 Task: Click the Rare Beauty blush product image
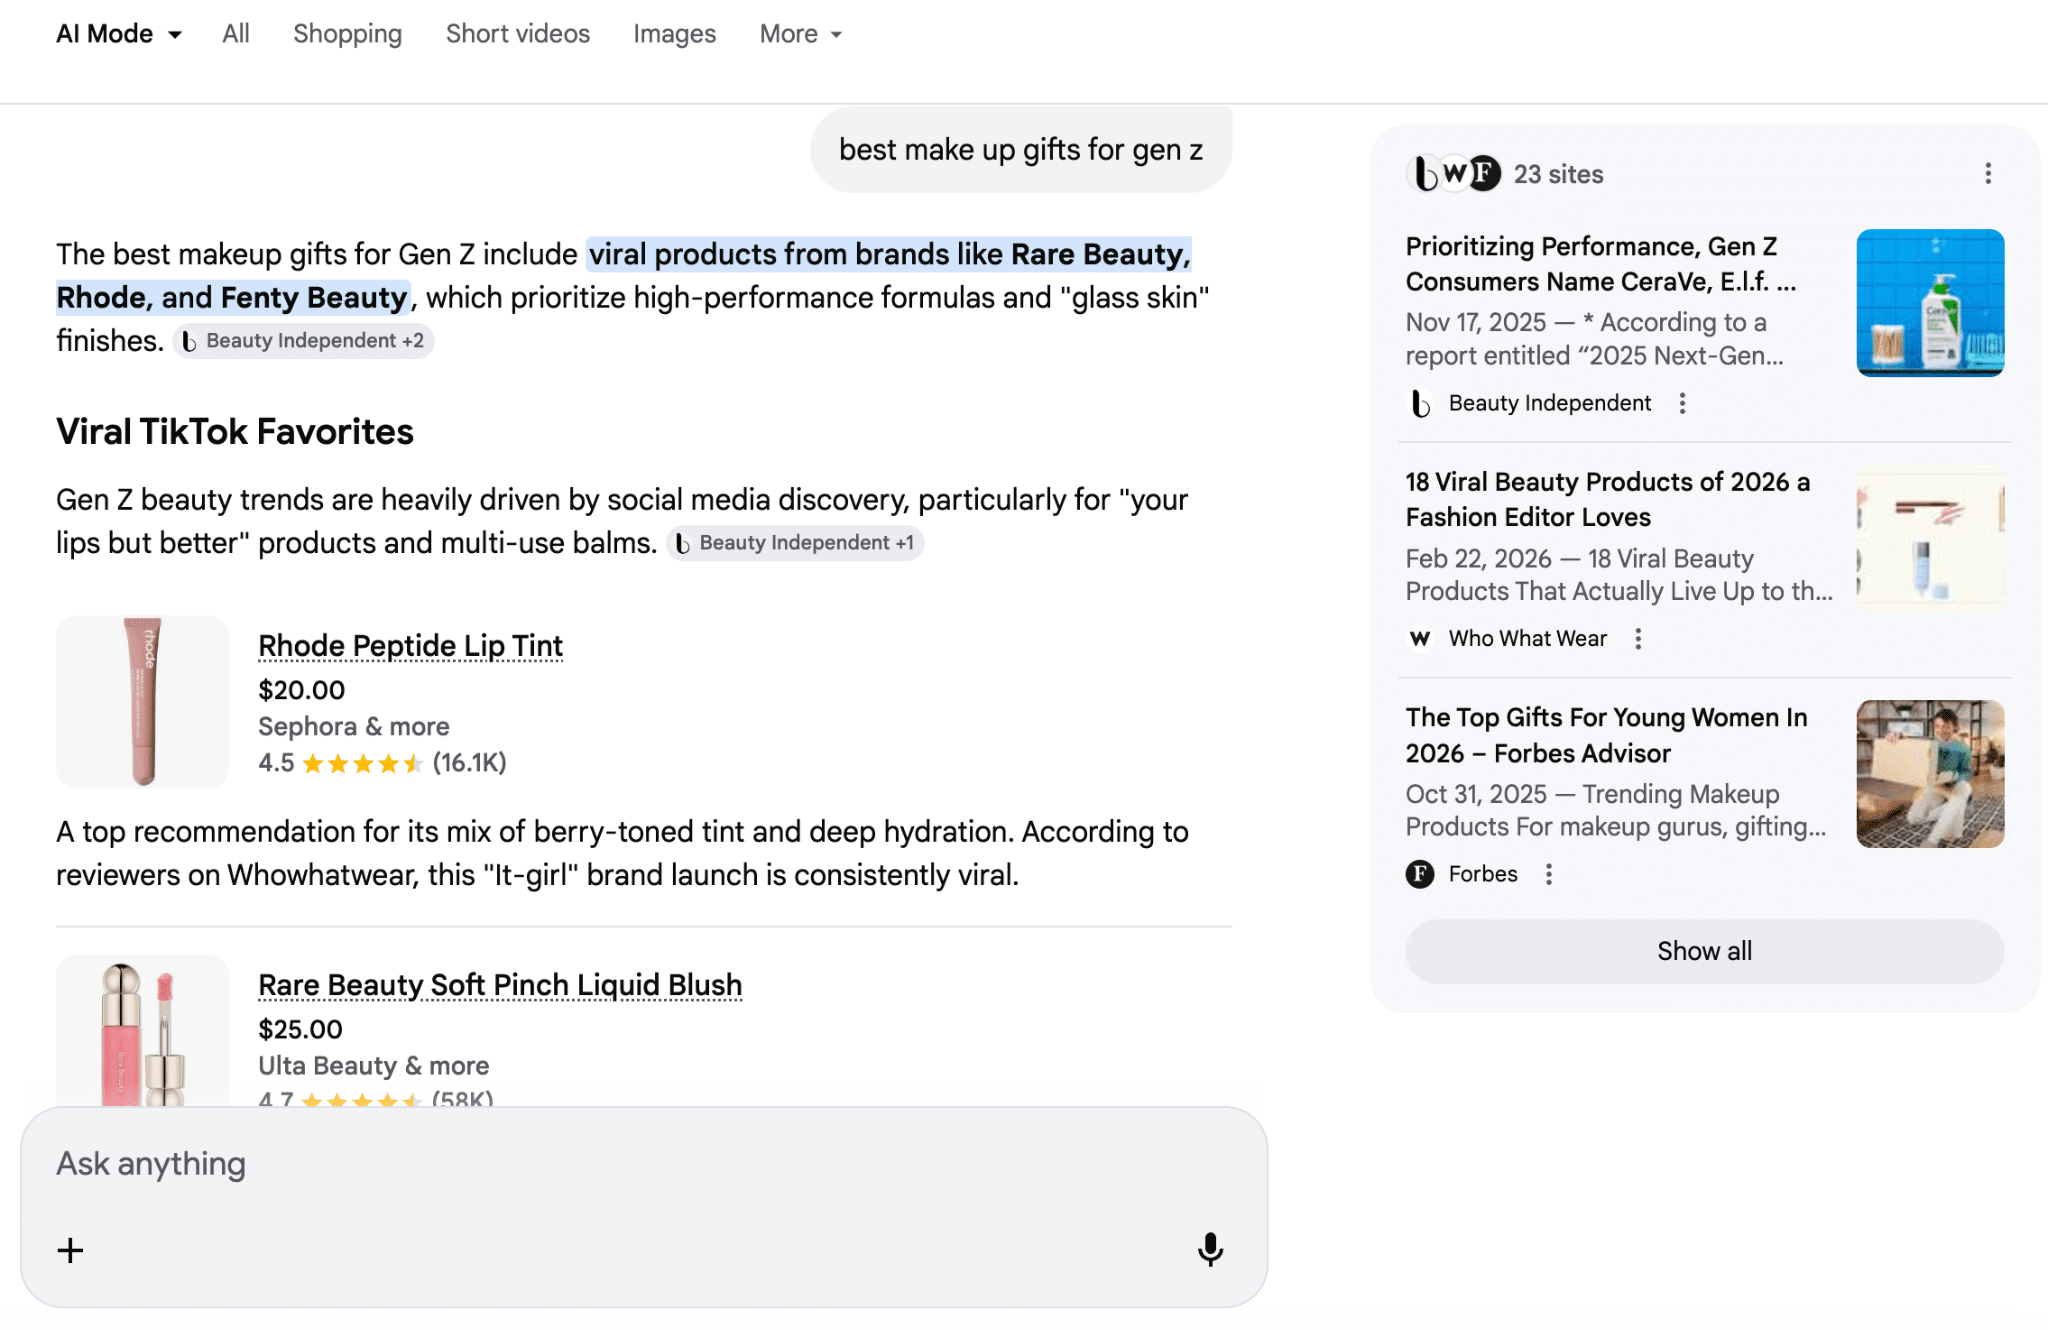pyautogui.click(x=142, y=1030)
